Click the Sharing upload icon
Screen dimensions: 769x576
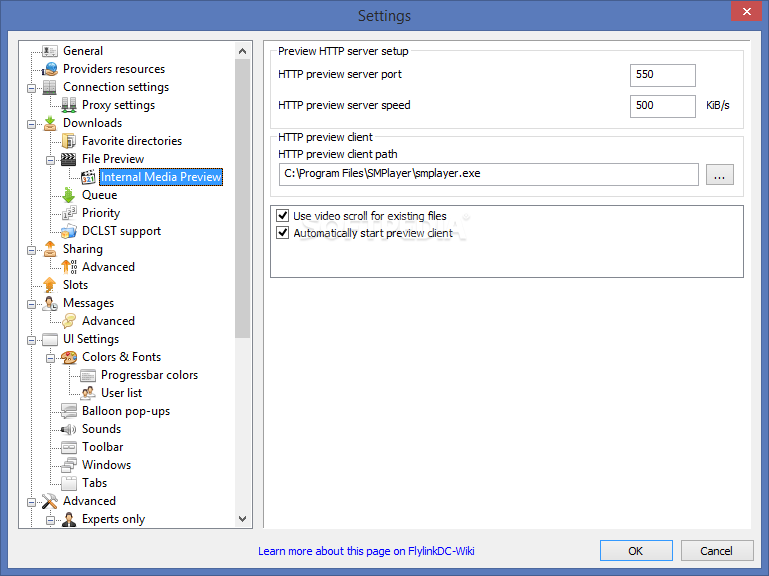click(x=50, y=249)
